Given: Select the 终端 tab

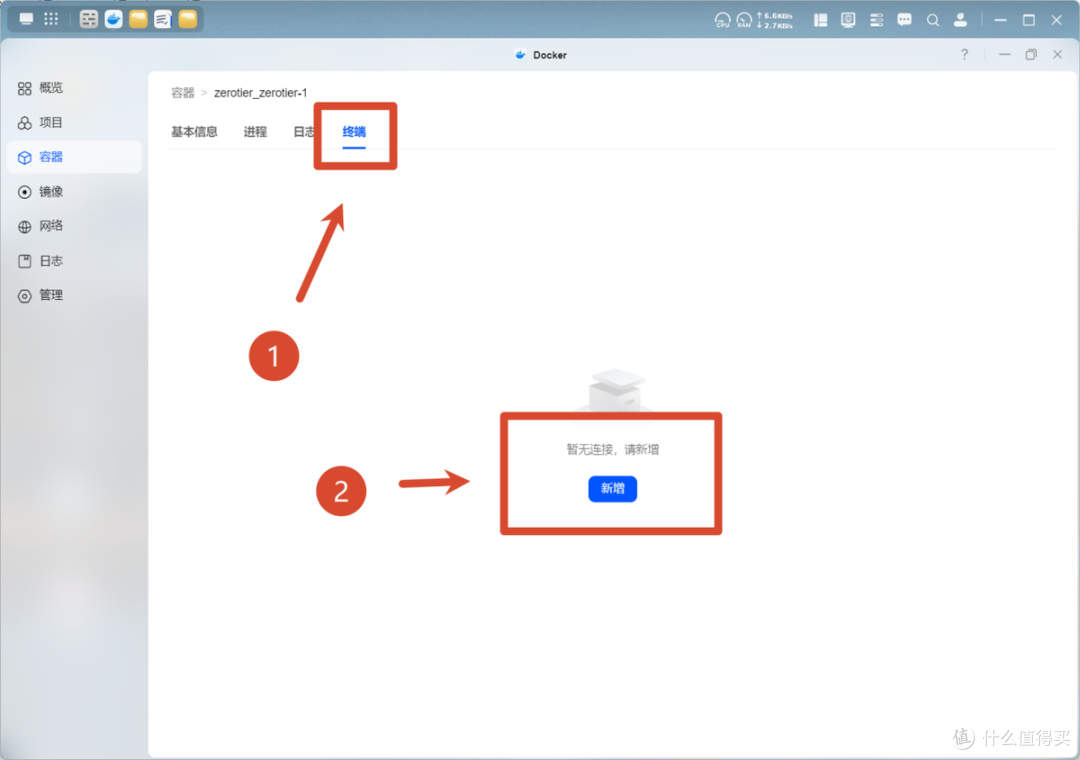Looking at the screenshot, I should pos(354,132).
